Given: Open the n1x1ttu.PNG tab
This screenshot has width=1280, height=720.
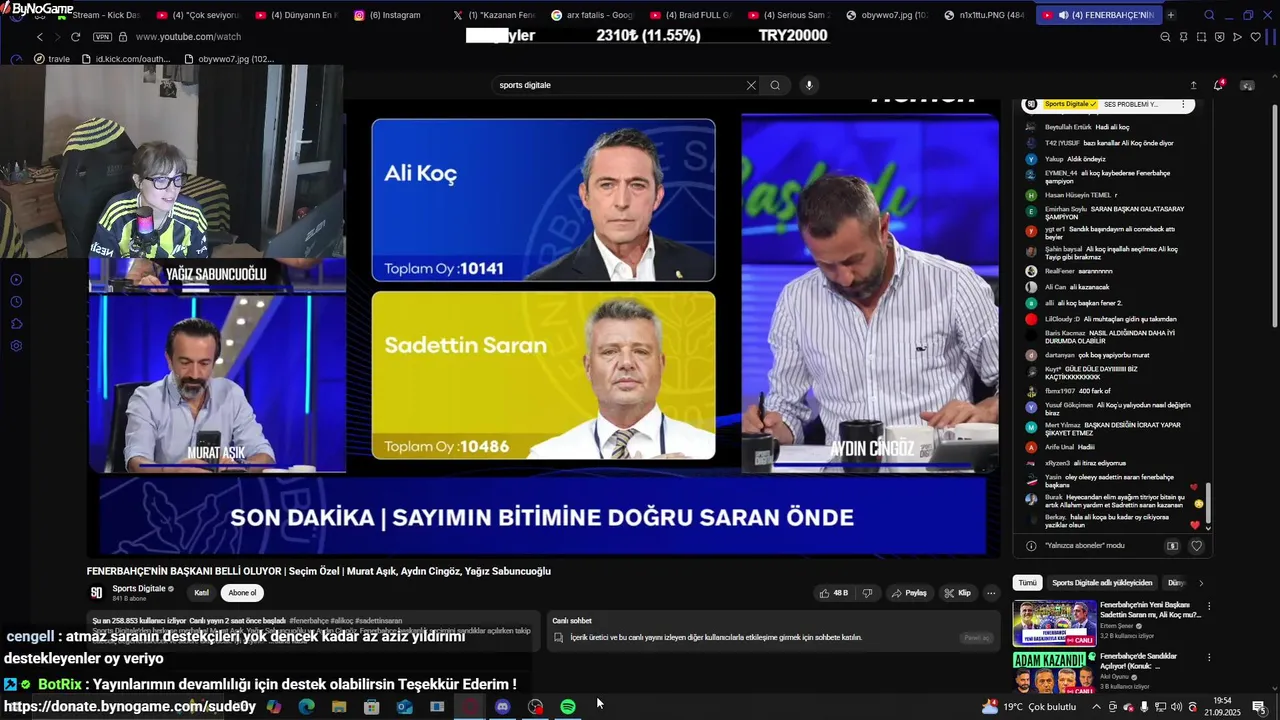Looking at the screenshot, I should [984, 15].
